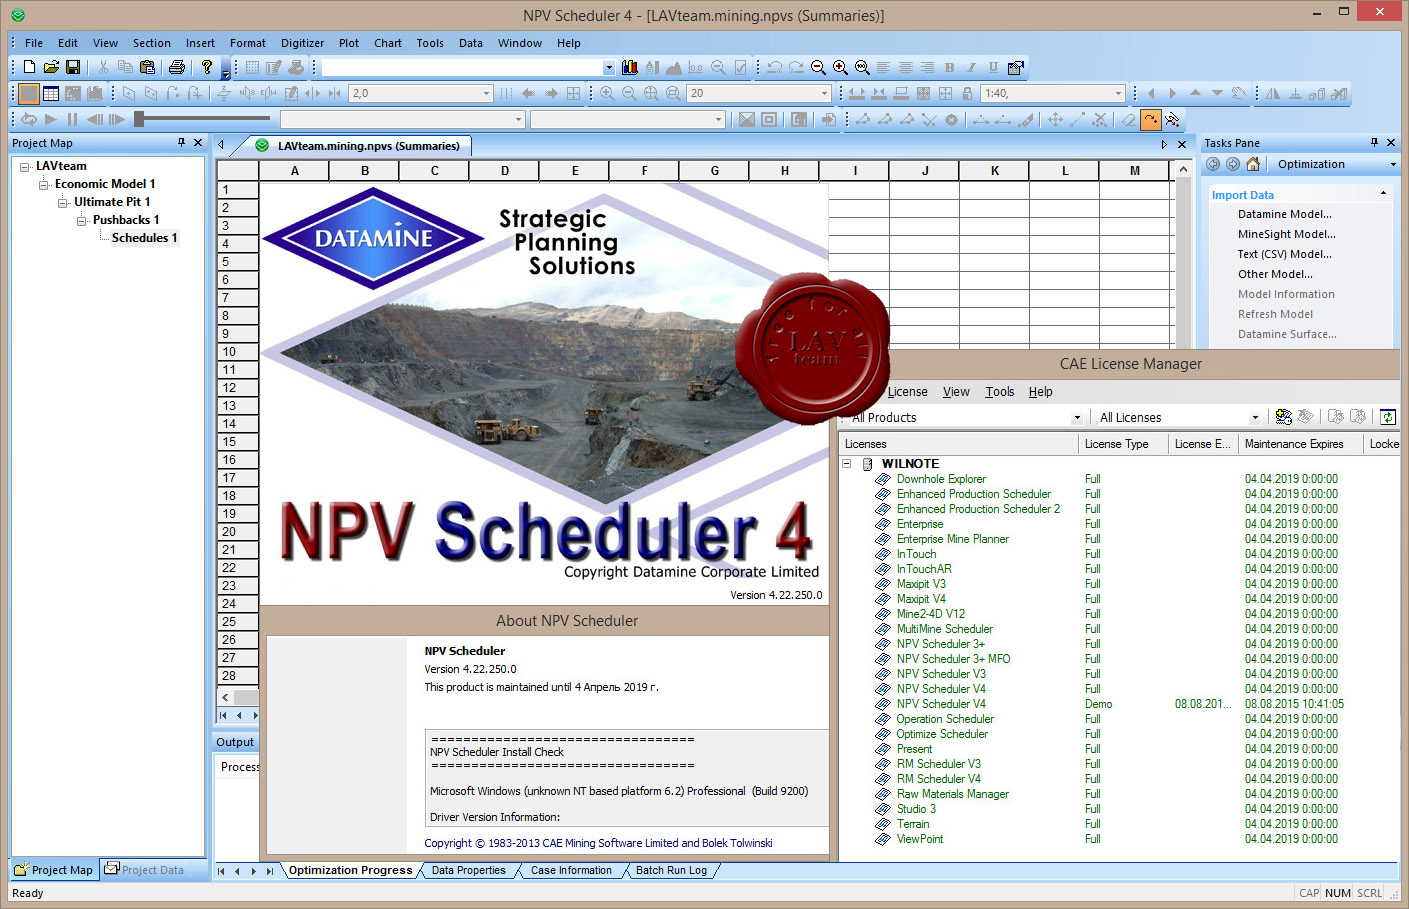Click the MineSight Model... task link
The image size is (1409, 909).
tap(1286, 234)
